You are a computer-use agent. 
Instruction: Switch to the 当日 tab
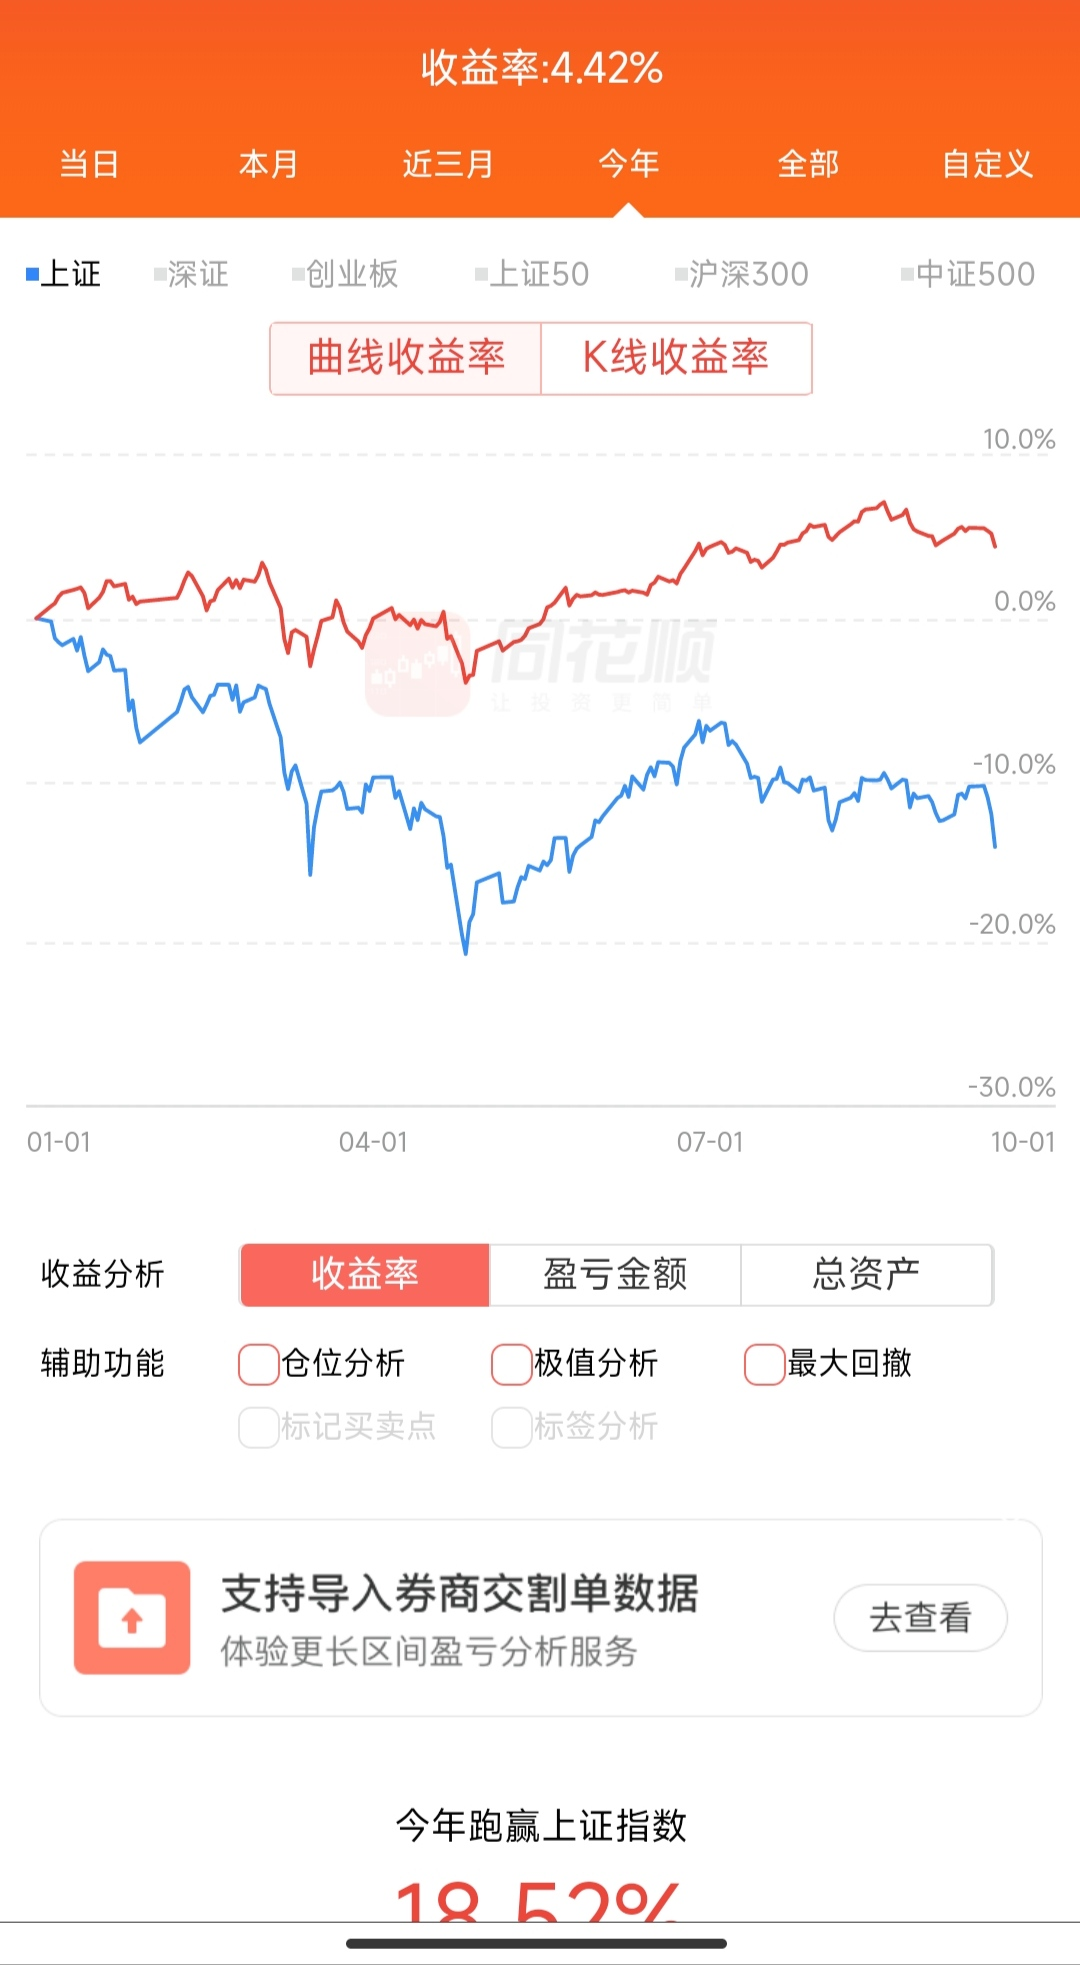89,164
